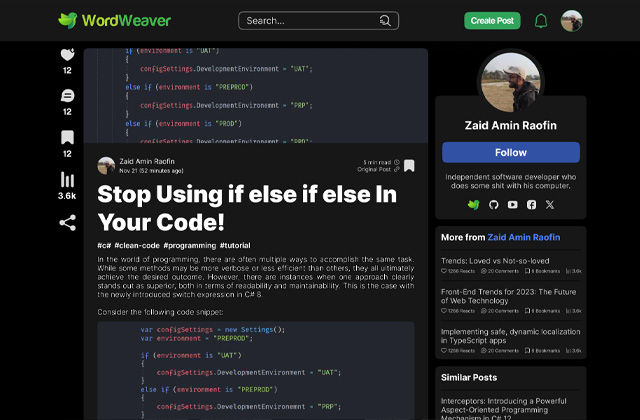Open the notifications bell
Image resolution: width=640 pixels, height=420 pixels.
(x=541, y=21)
